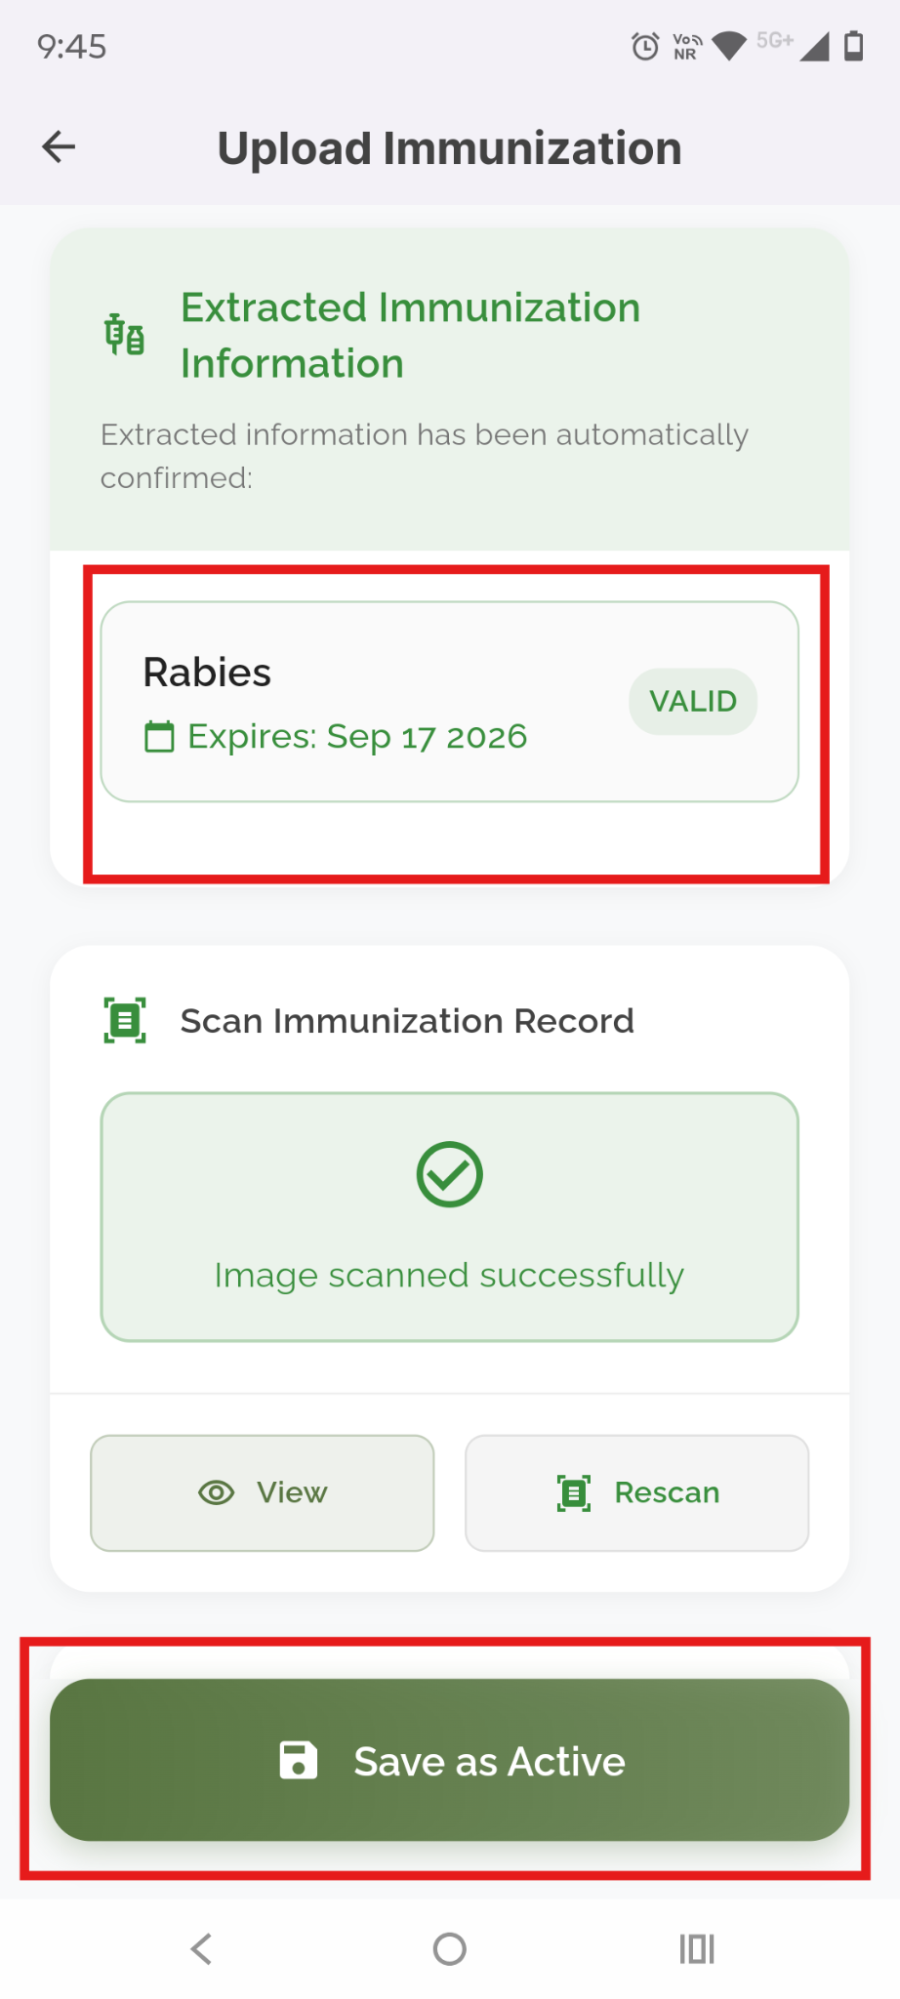Viewport: 900px width, 1999px height.
Task: Open the recent apps navigation button
Action: (697, 1948)
